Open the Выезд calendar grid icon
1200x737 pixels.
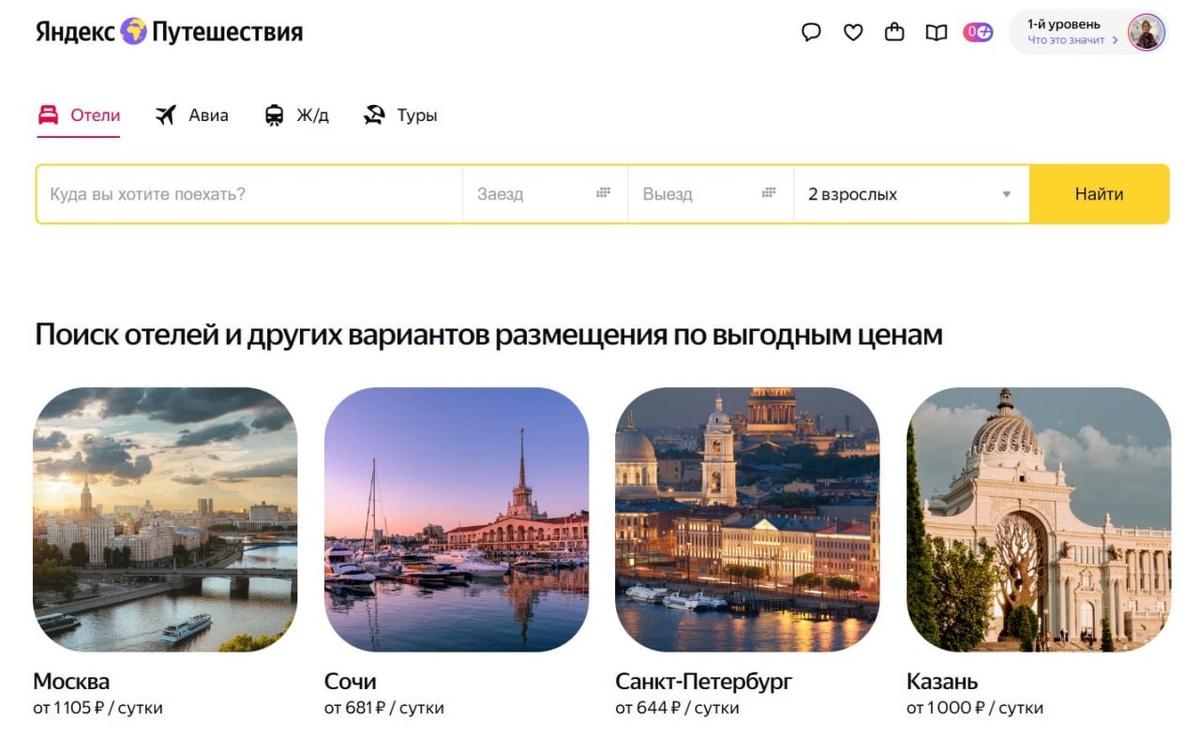tap(769, 193)
